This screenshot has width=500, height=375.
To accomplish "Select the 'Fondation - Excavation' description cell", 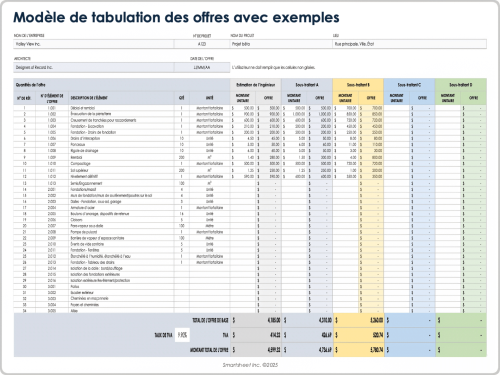I will (x=121, y=126).
